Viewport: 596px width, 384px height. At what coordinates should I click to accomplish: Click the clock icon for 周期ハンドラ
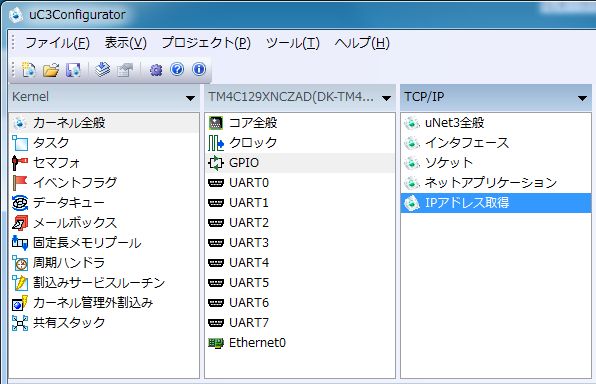20,263
